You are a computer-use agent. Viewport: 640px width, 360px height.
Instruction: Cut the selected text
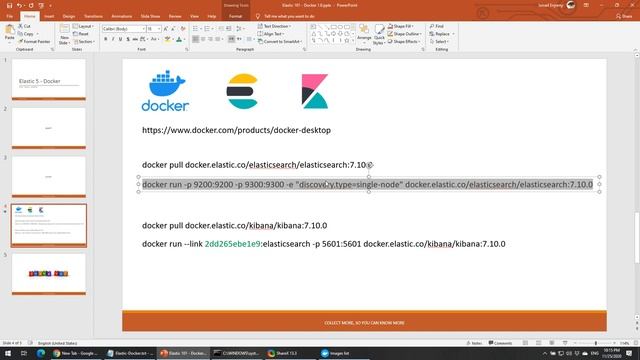[x=24, y=26]
